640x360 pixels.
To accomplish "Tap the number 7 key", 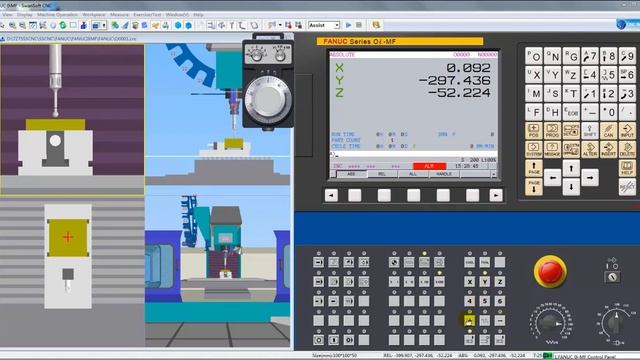I will pyautogui.click(x=590, y=56).
